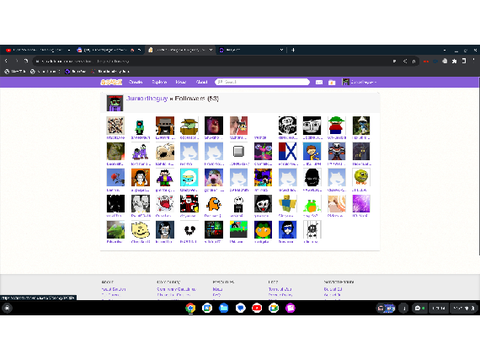The image size is (480, 360).
Task: Open the Explore menu item
Action: click(x=159, y=82)
